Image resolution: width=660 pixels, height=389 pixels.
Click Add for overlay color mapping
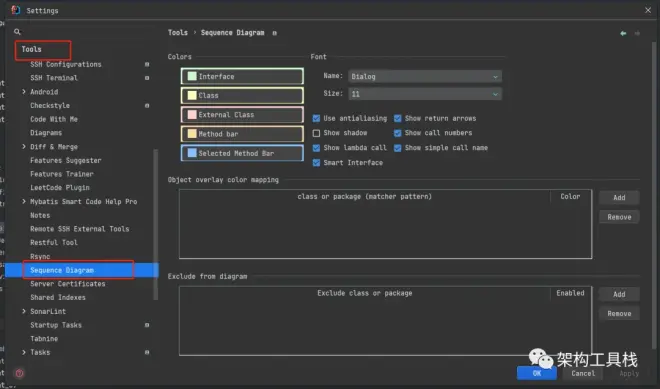click(x=619, y=197)
